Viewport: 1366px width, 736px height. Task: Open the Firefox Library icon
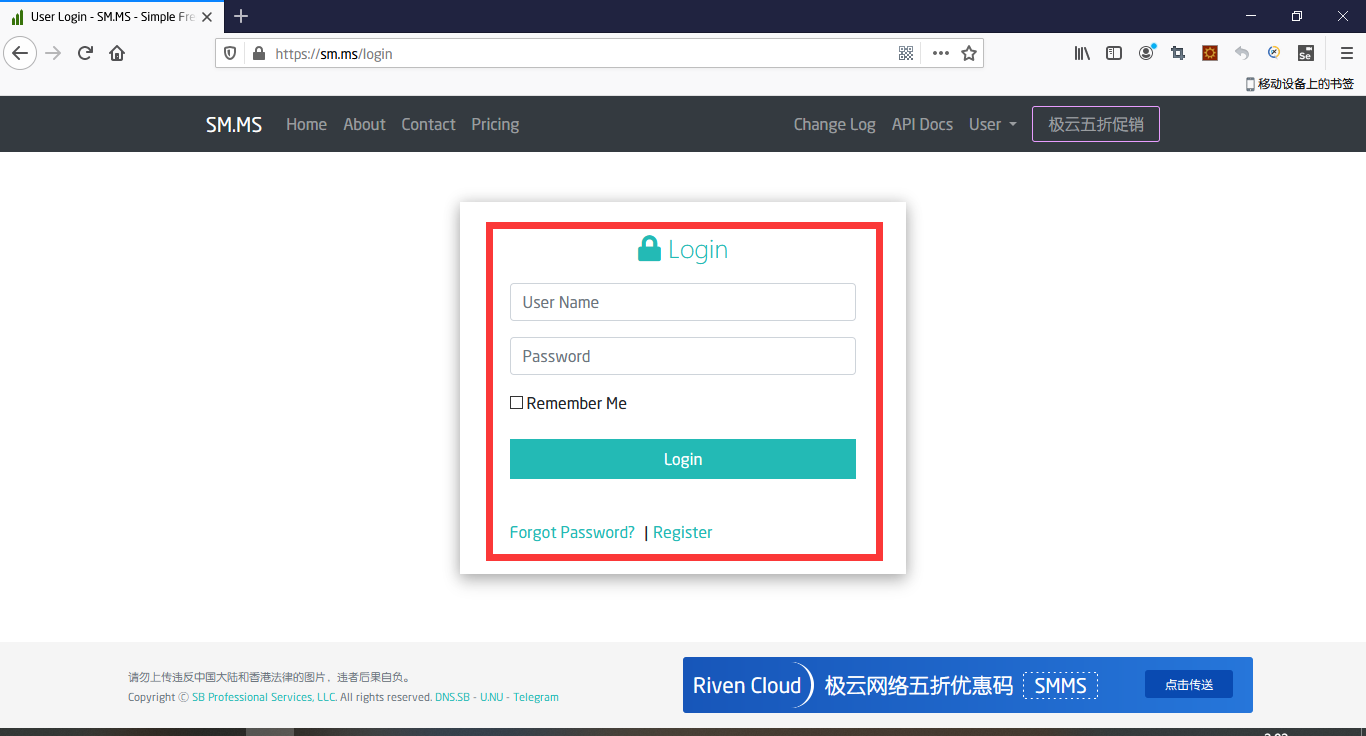(x=1082, y=54)
